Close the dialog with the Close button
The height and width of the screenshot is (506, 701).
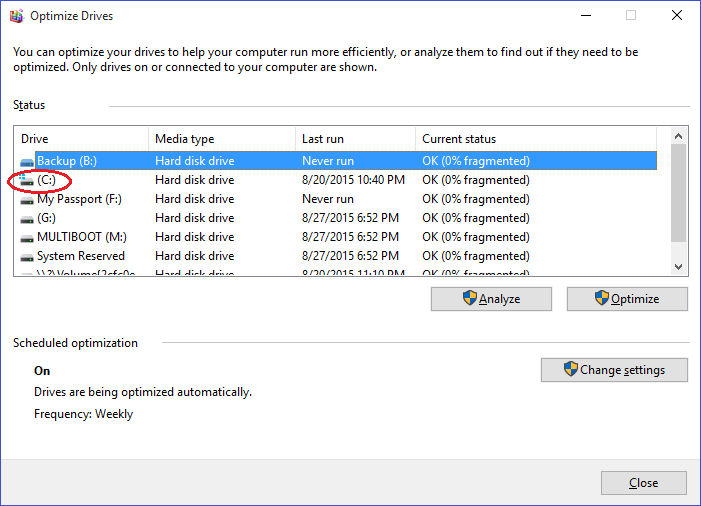(x=643, y=483)
